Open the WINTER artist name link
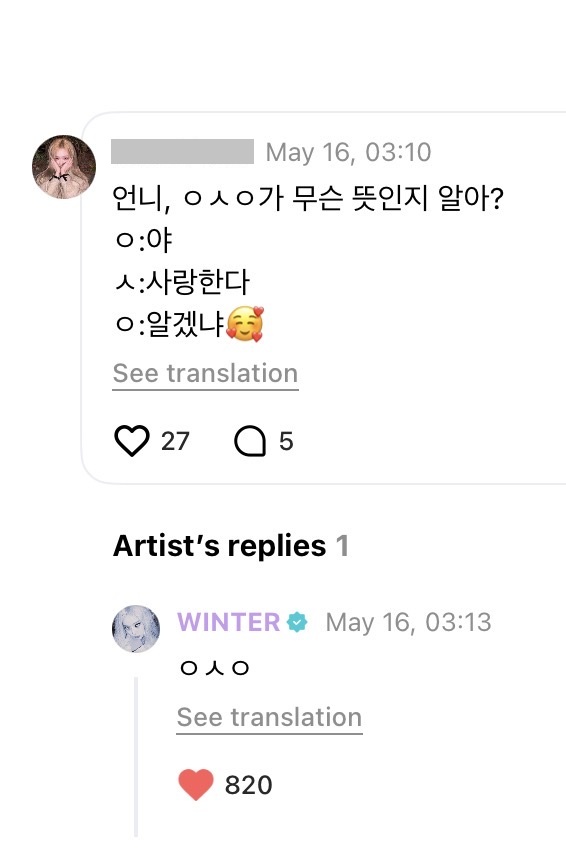The image size is (566, 855). 228,622
